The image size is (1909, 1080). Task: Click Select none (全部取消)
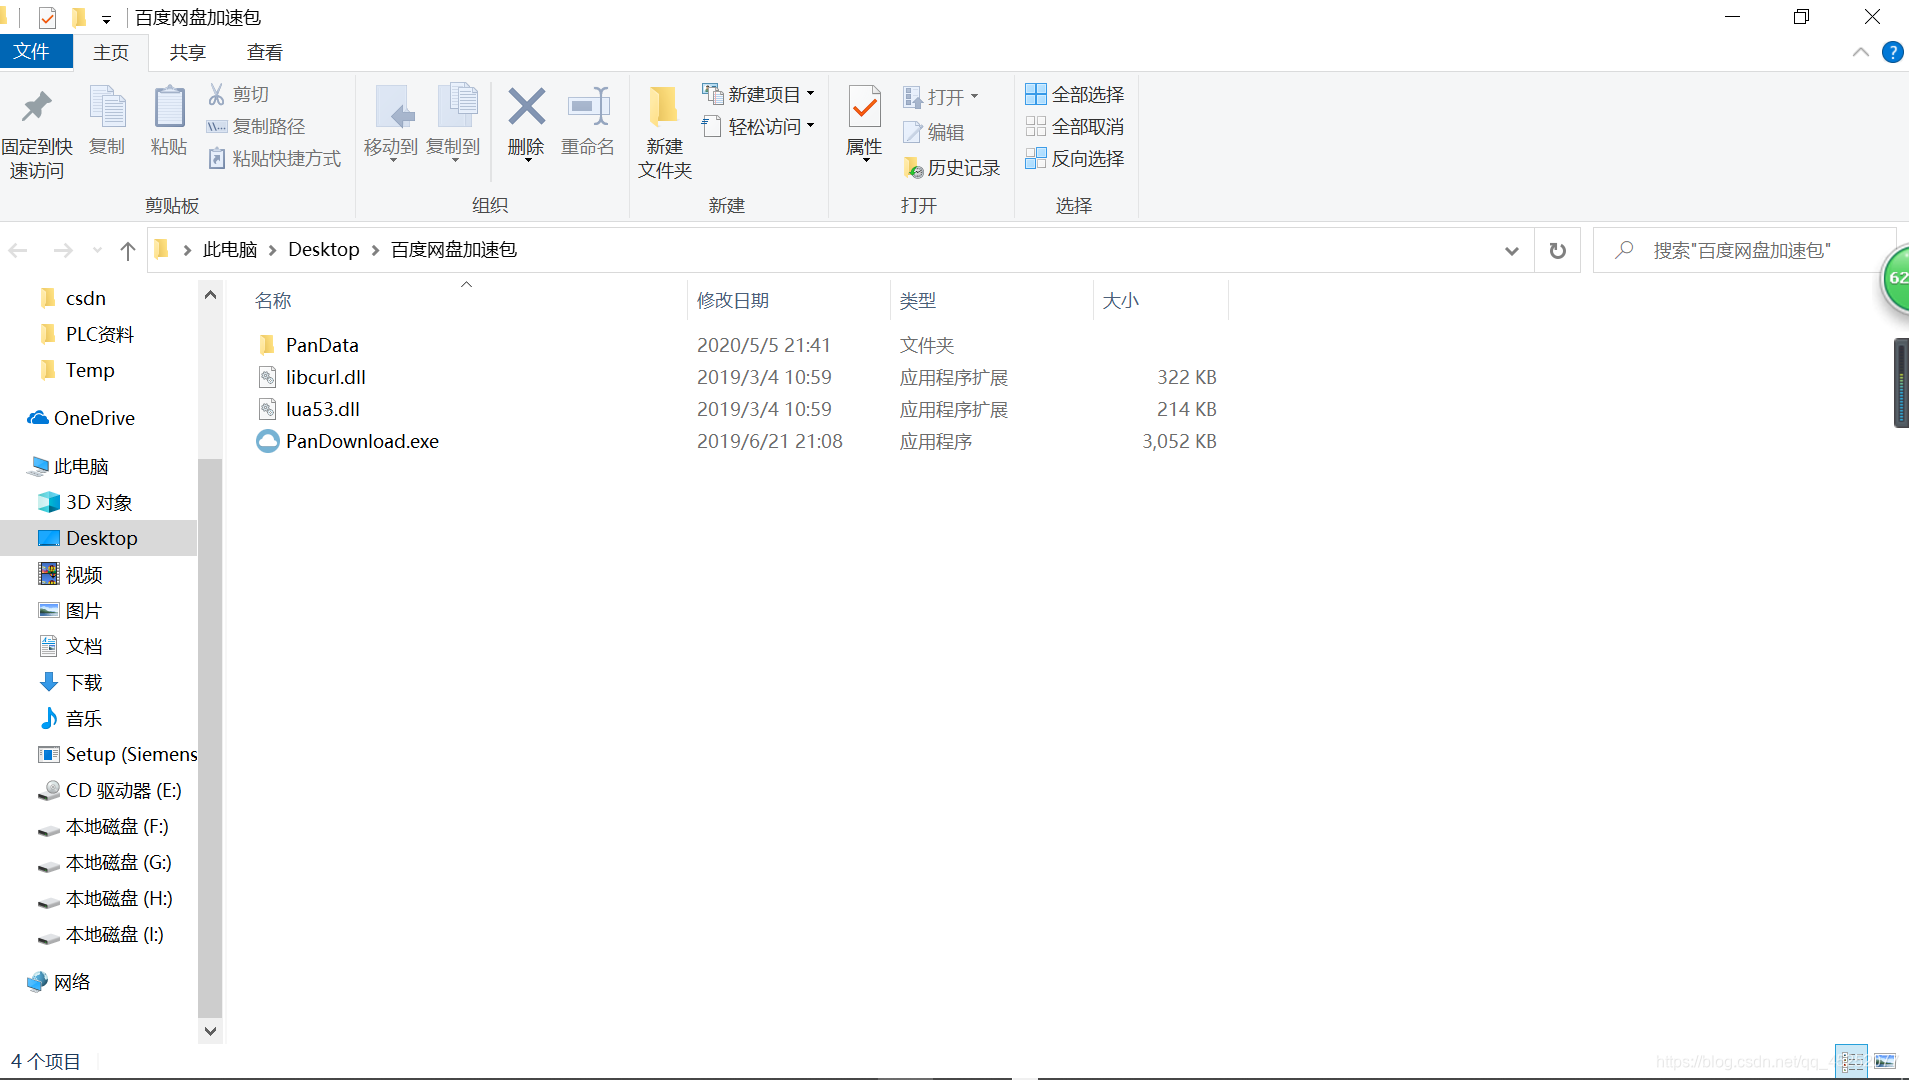(x=1075, y=126)
